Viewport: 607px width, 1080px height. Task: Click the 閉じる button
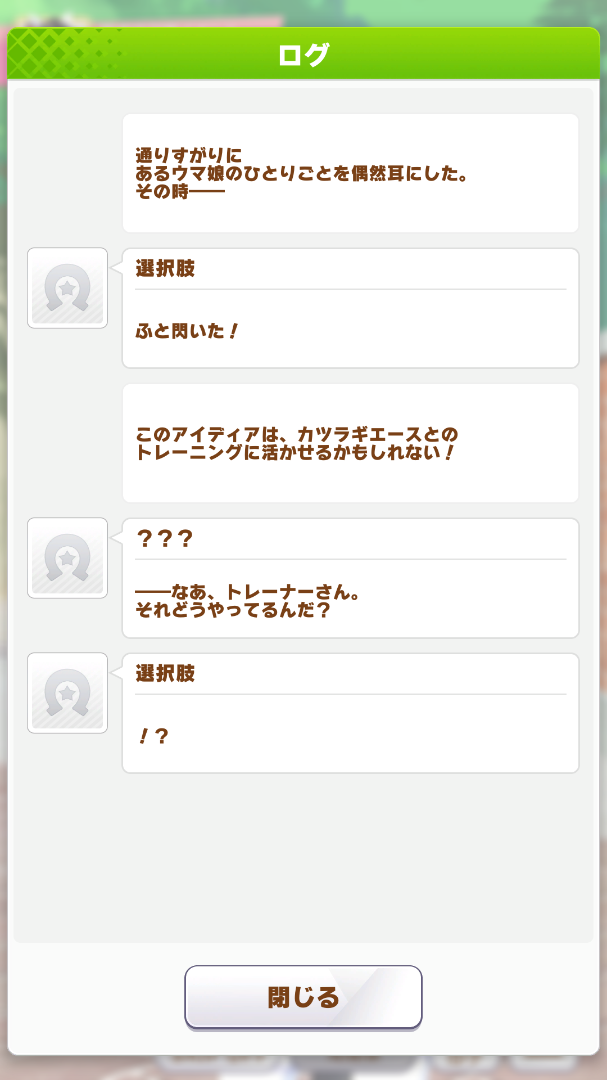[303, 997]
